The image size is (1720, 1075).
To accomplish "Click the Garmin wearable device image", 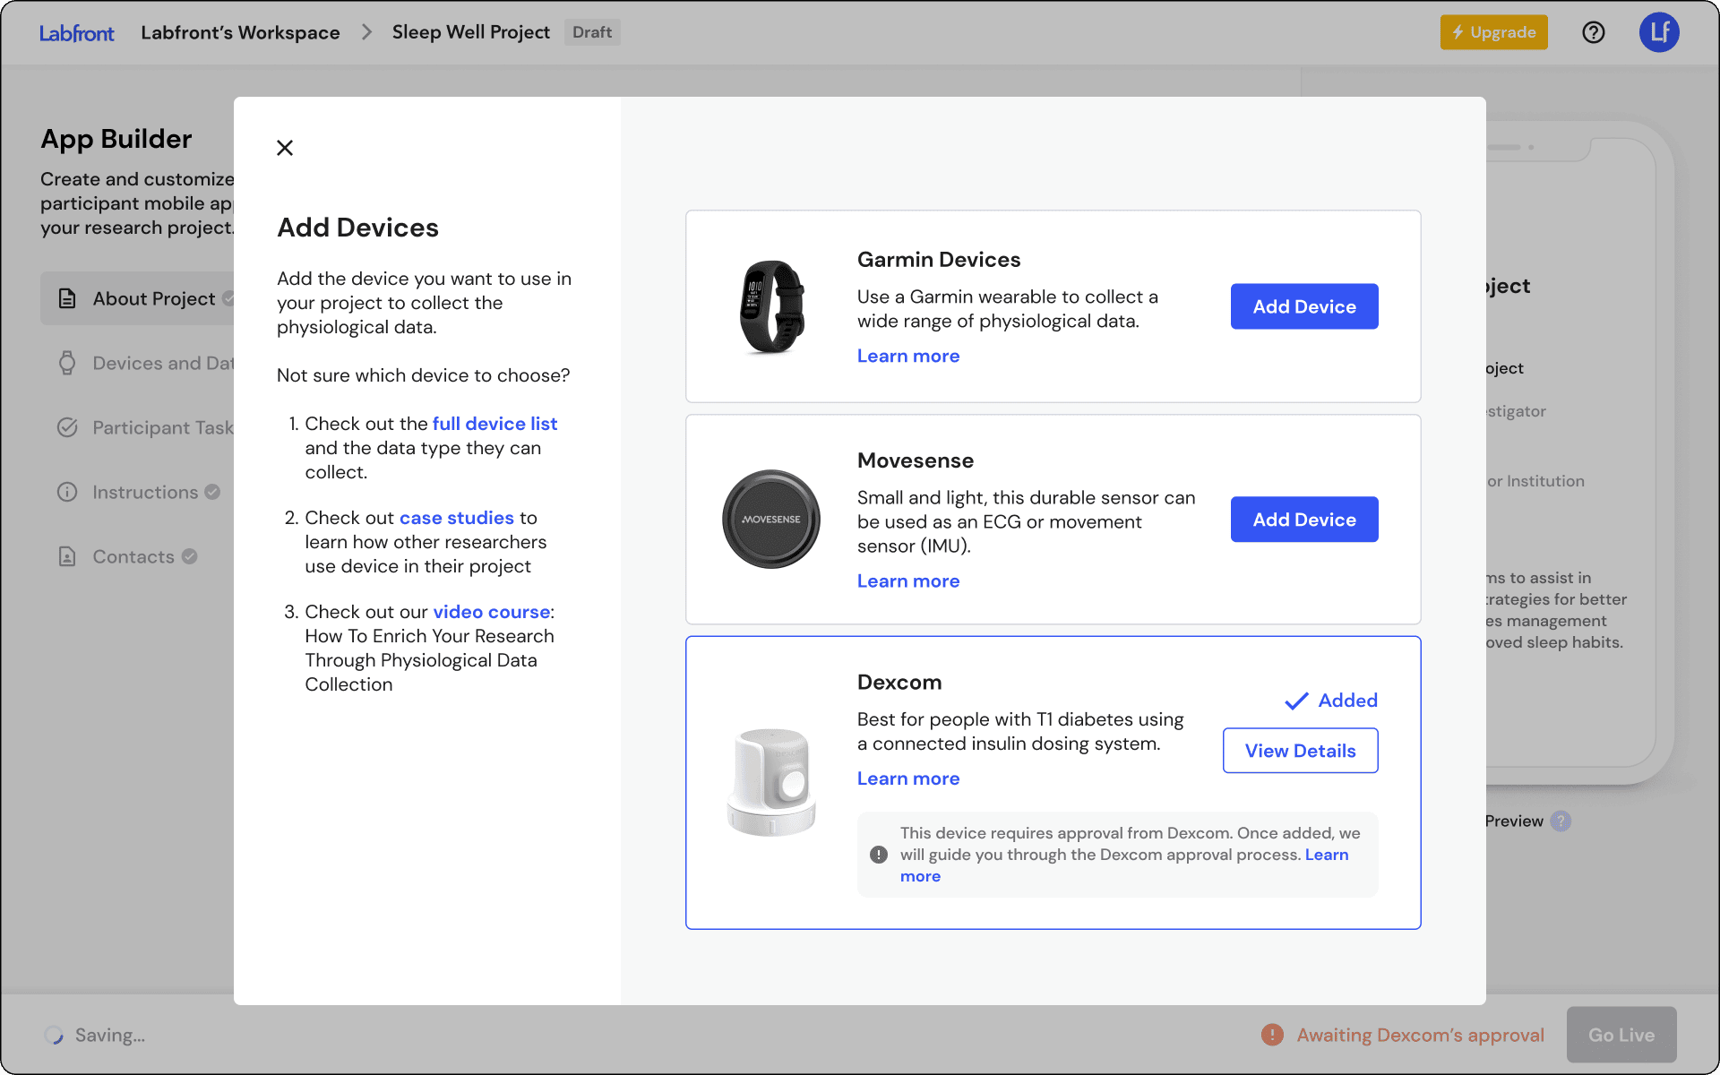I will (x=771, y=307).
